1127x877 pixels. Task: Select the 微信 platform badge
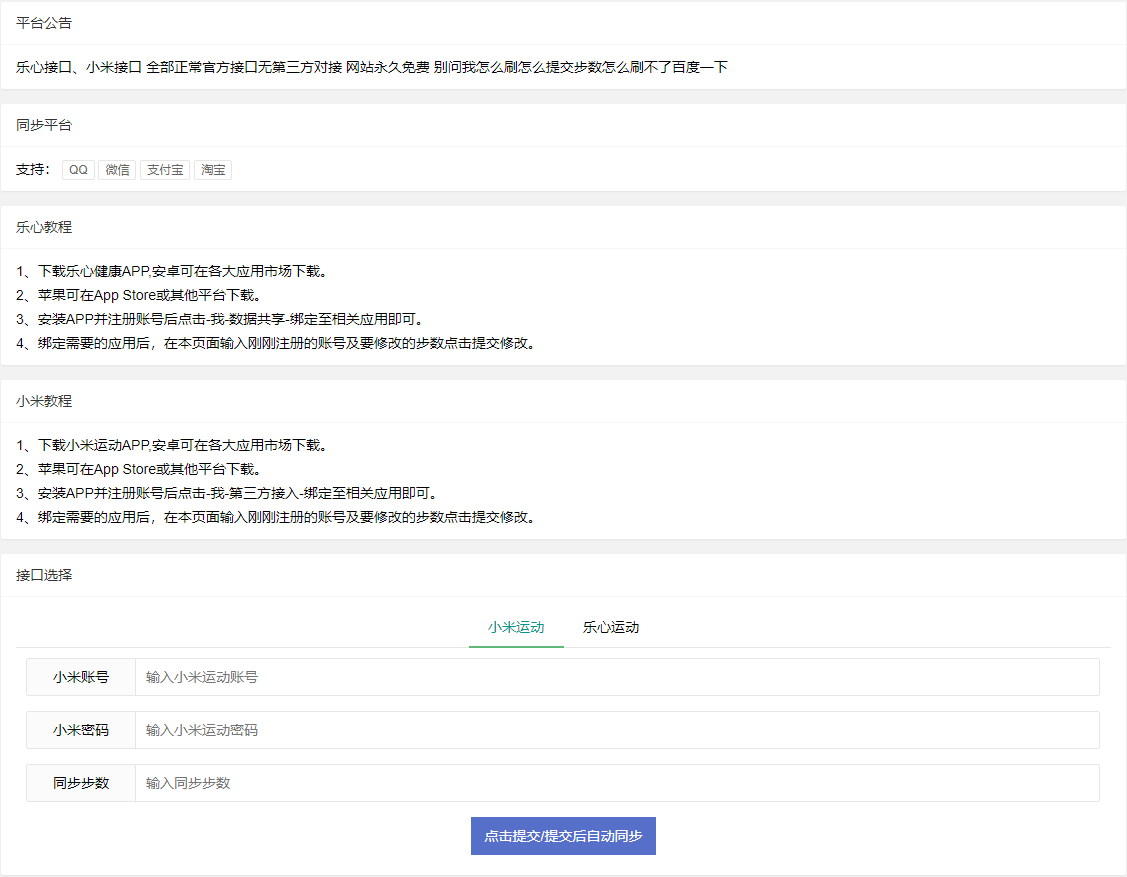[117, 169]
